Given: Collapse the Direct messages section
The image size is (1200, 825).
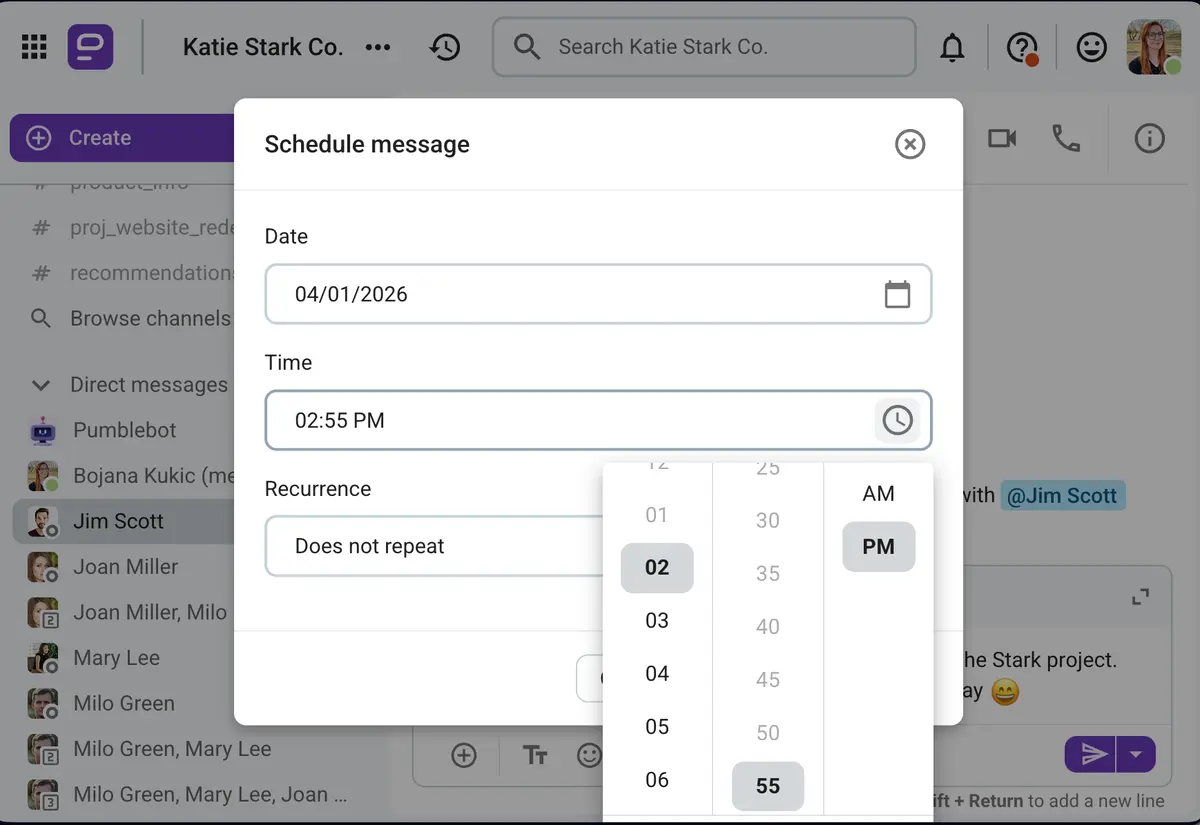Looking at the screenshot, I should pyautogui.click(x=39, y=385).
